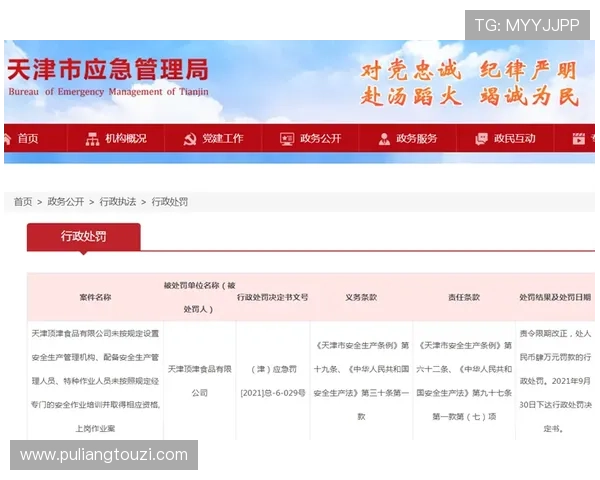Click the case name cell starting 天津顶津食品有限公司未按规定

(x=95, y=381)
